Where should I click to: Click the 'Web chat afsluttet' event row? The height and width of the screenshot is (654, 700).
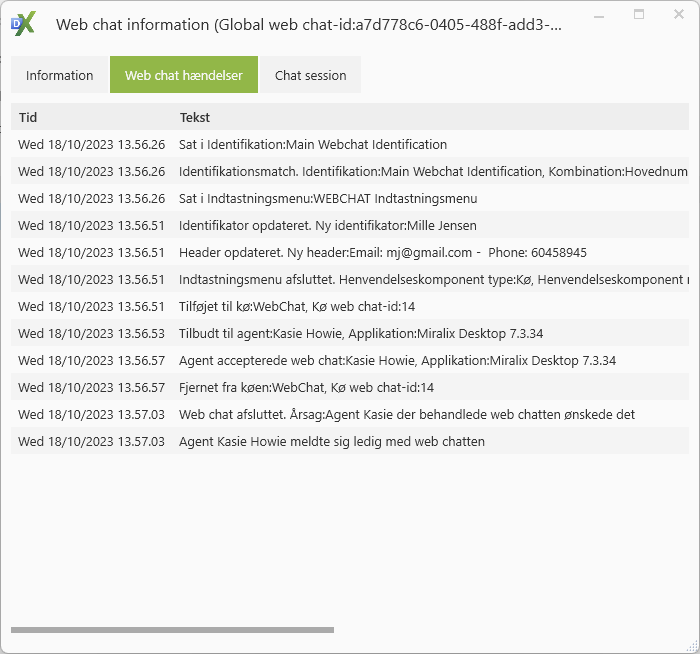[406, 414]
